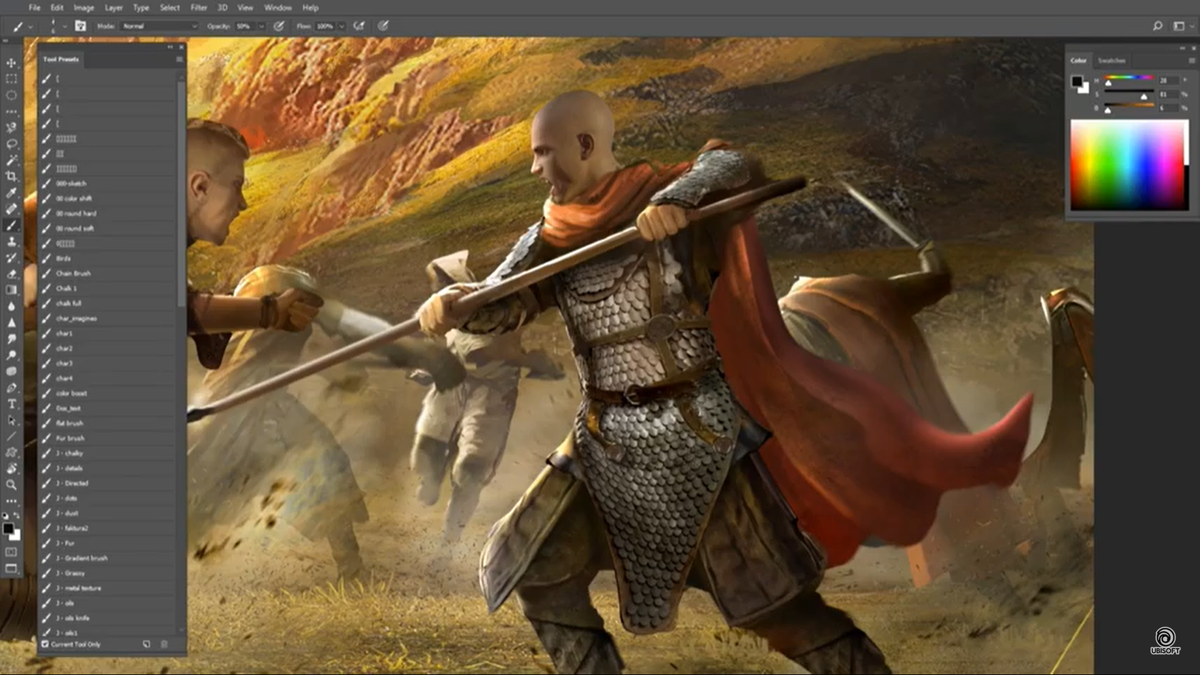Select the Rectangular Marquee tool
The height and width of the screenshot is (675, 1200).
coord(12,78)
